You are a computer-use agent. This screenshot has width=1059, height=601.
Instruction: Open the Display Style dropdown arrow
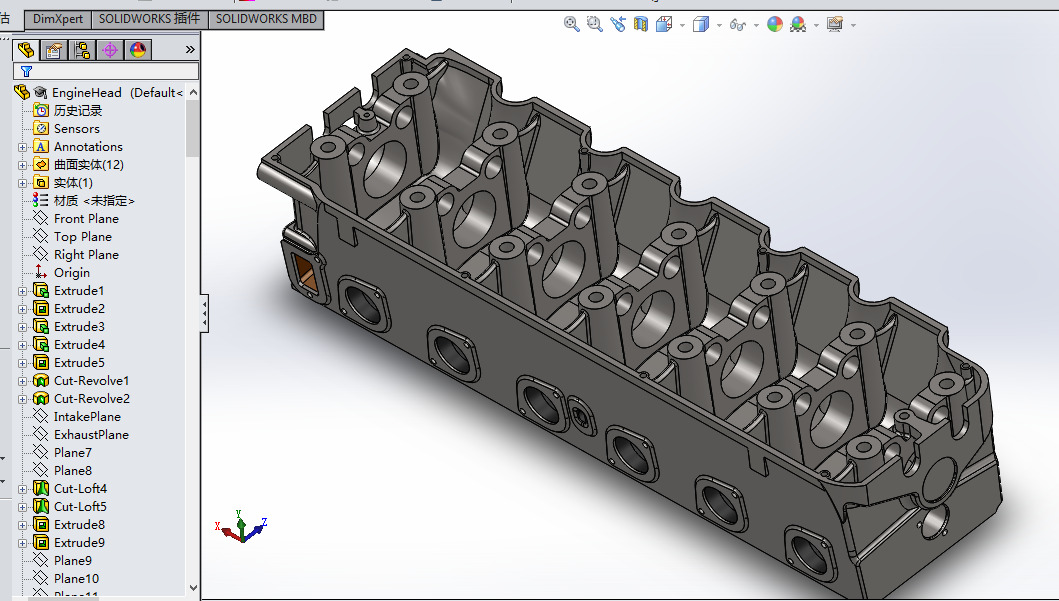click(719, 26)
